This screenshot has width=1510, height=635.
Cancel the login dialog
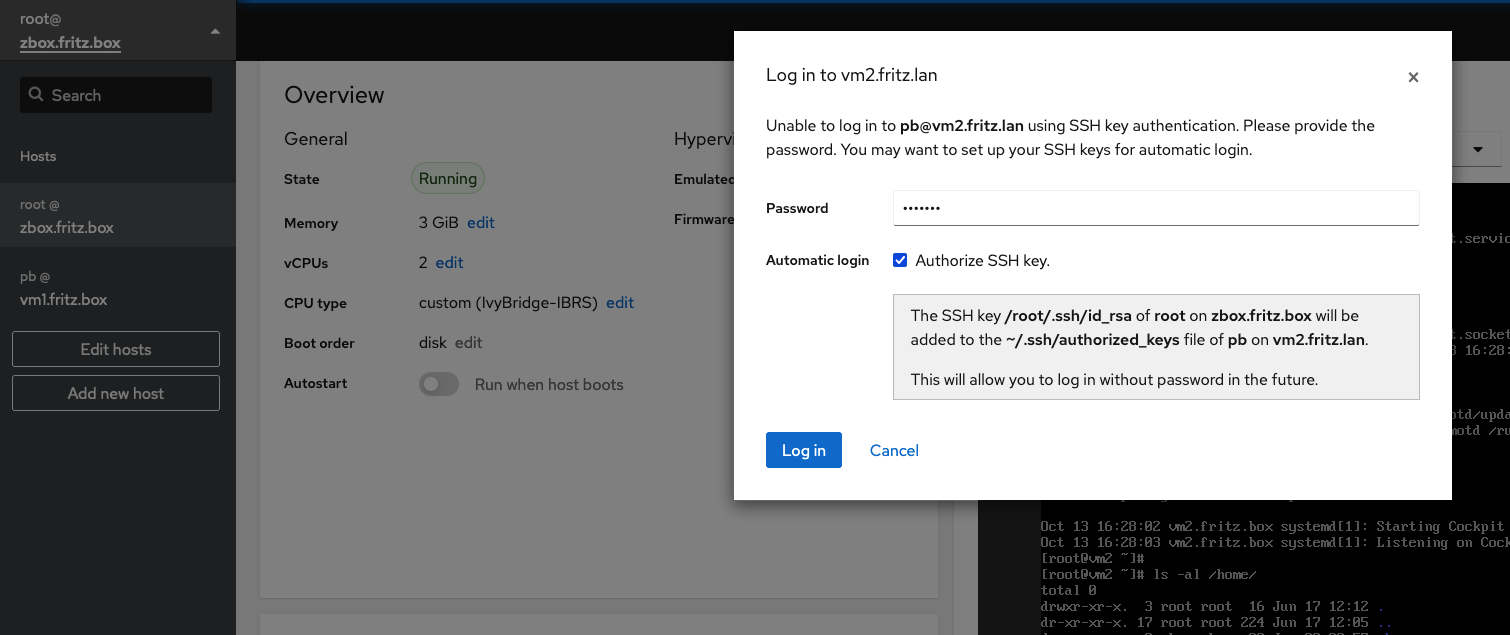[894, 450]
